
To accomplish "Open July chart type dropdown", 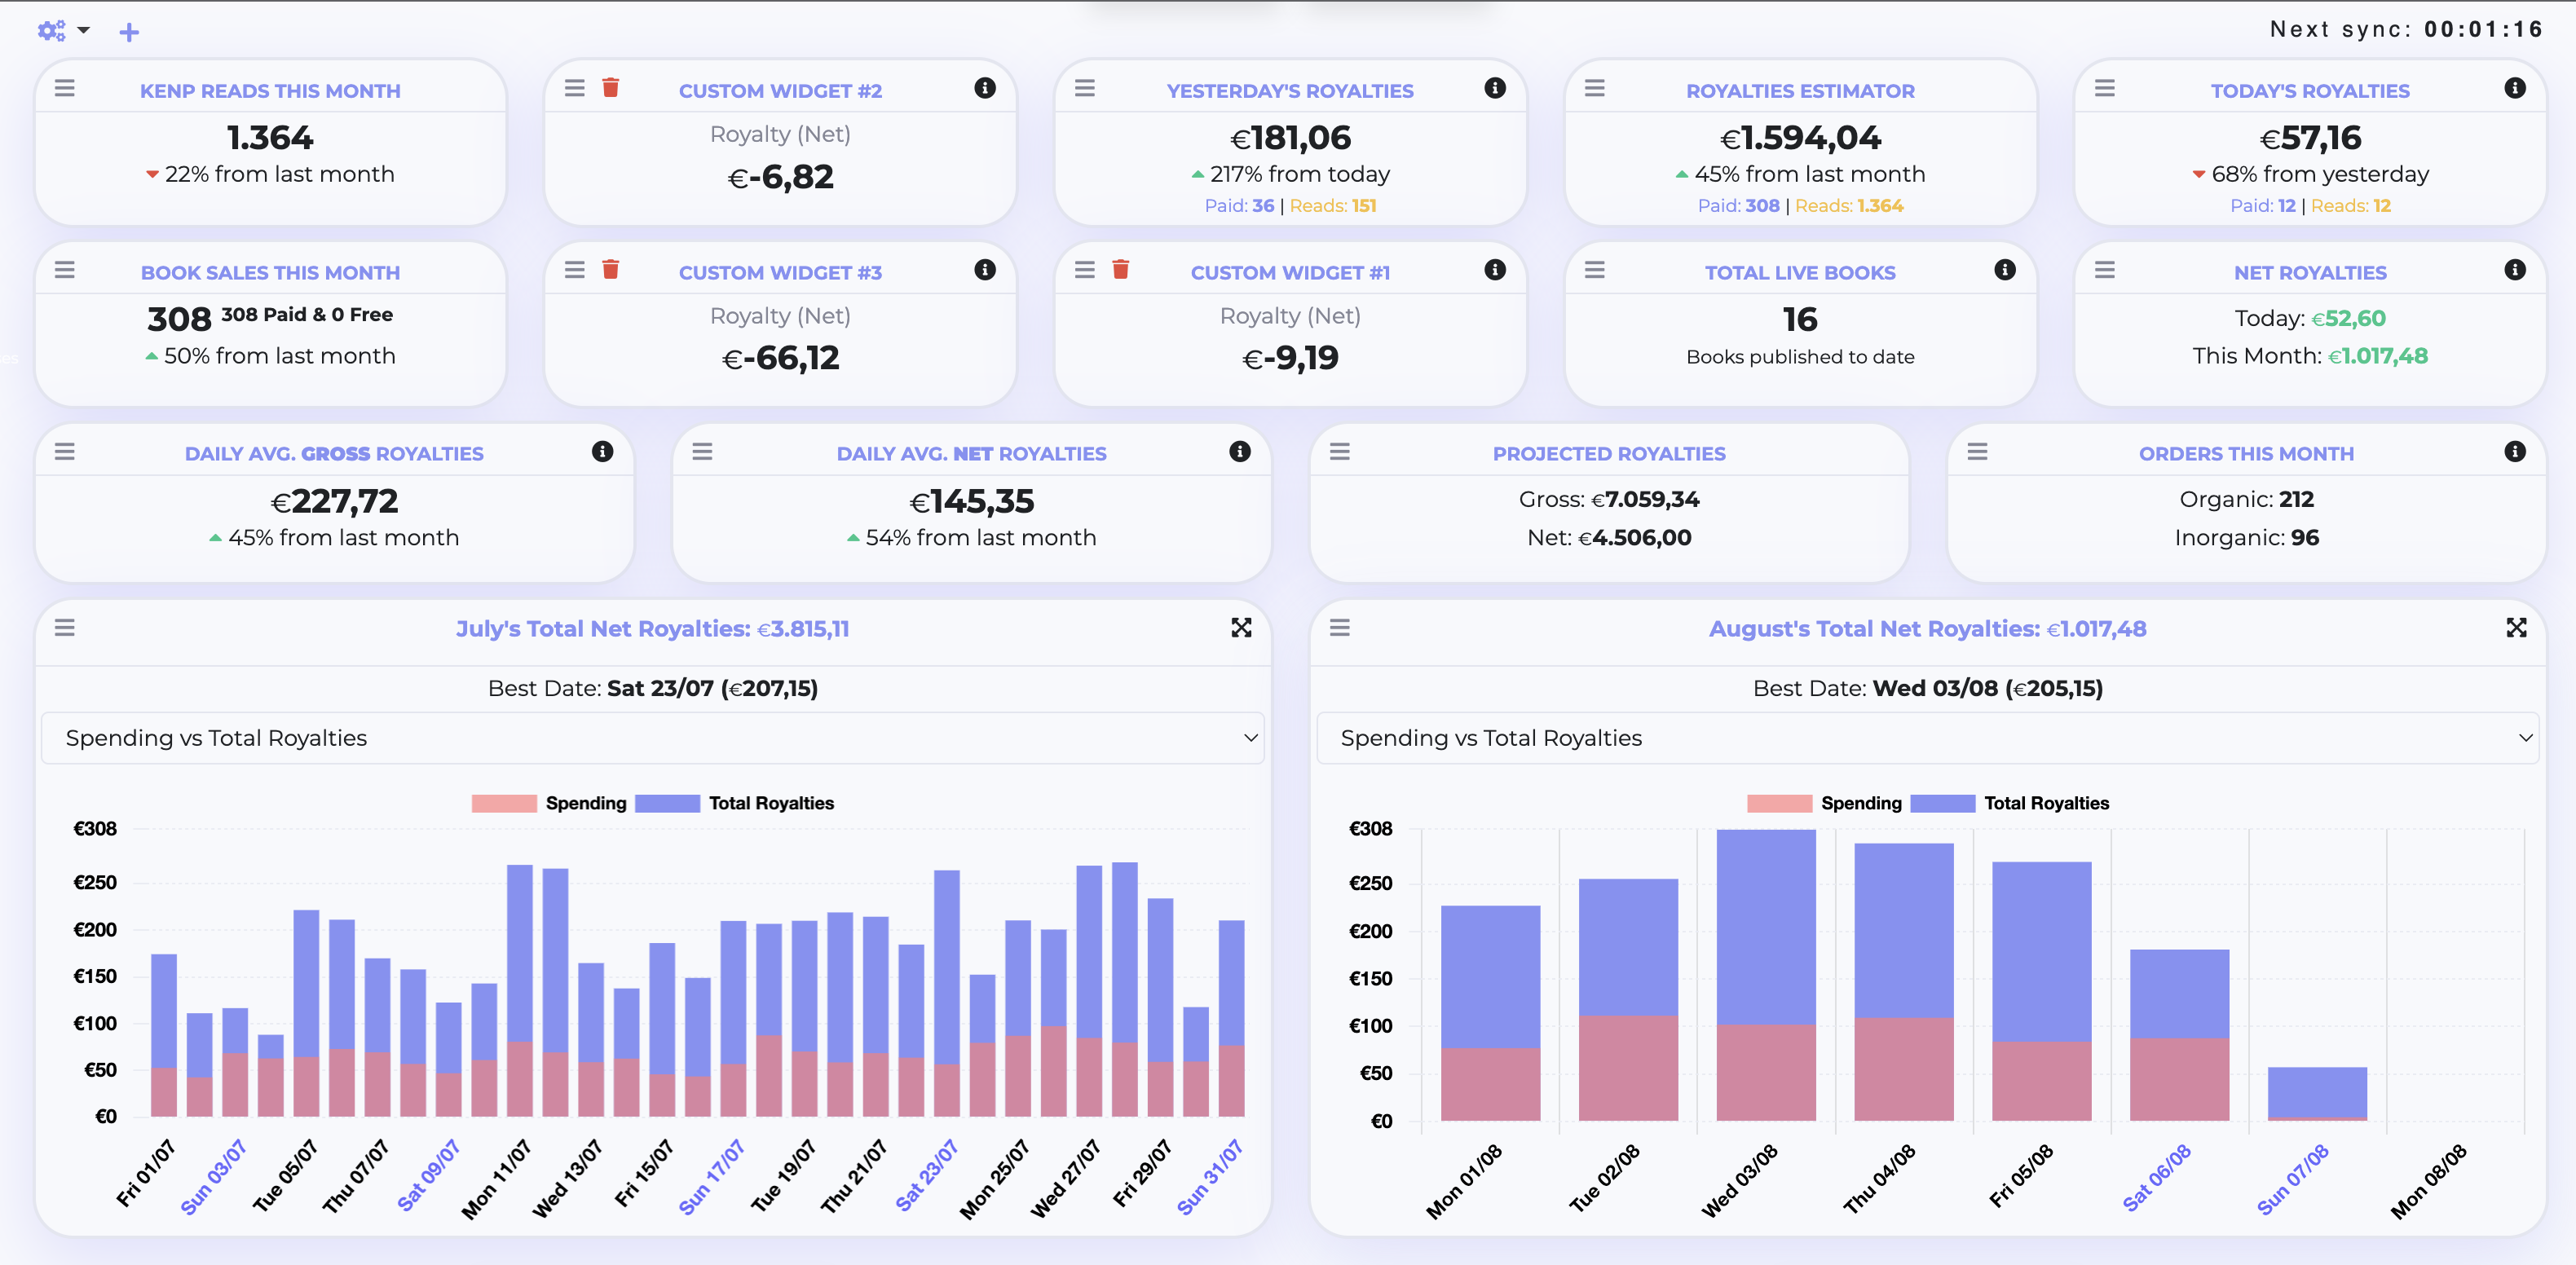I will click(x=653, y=738).
